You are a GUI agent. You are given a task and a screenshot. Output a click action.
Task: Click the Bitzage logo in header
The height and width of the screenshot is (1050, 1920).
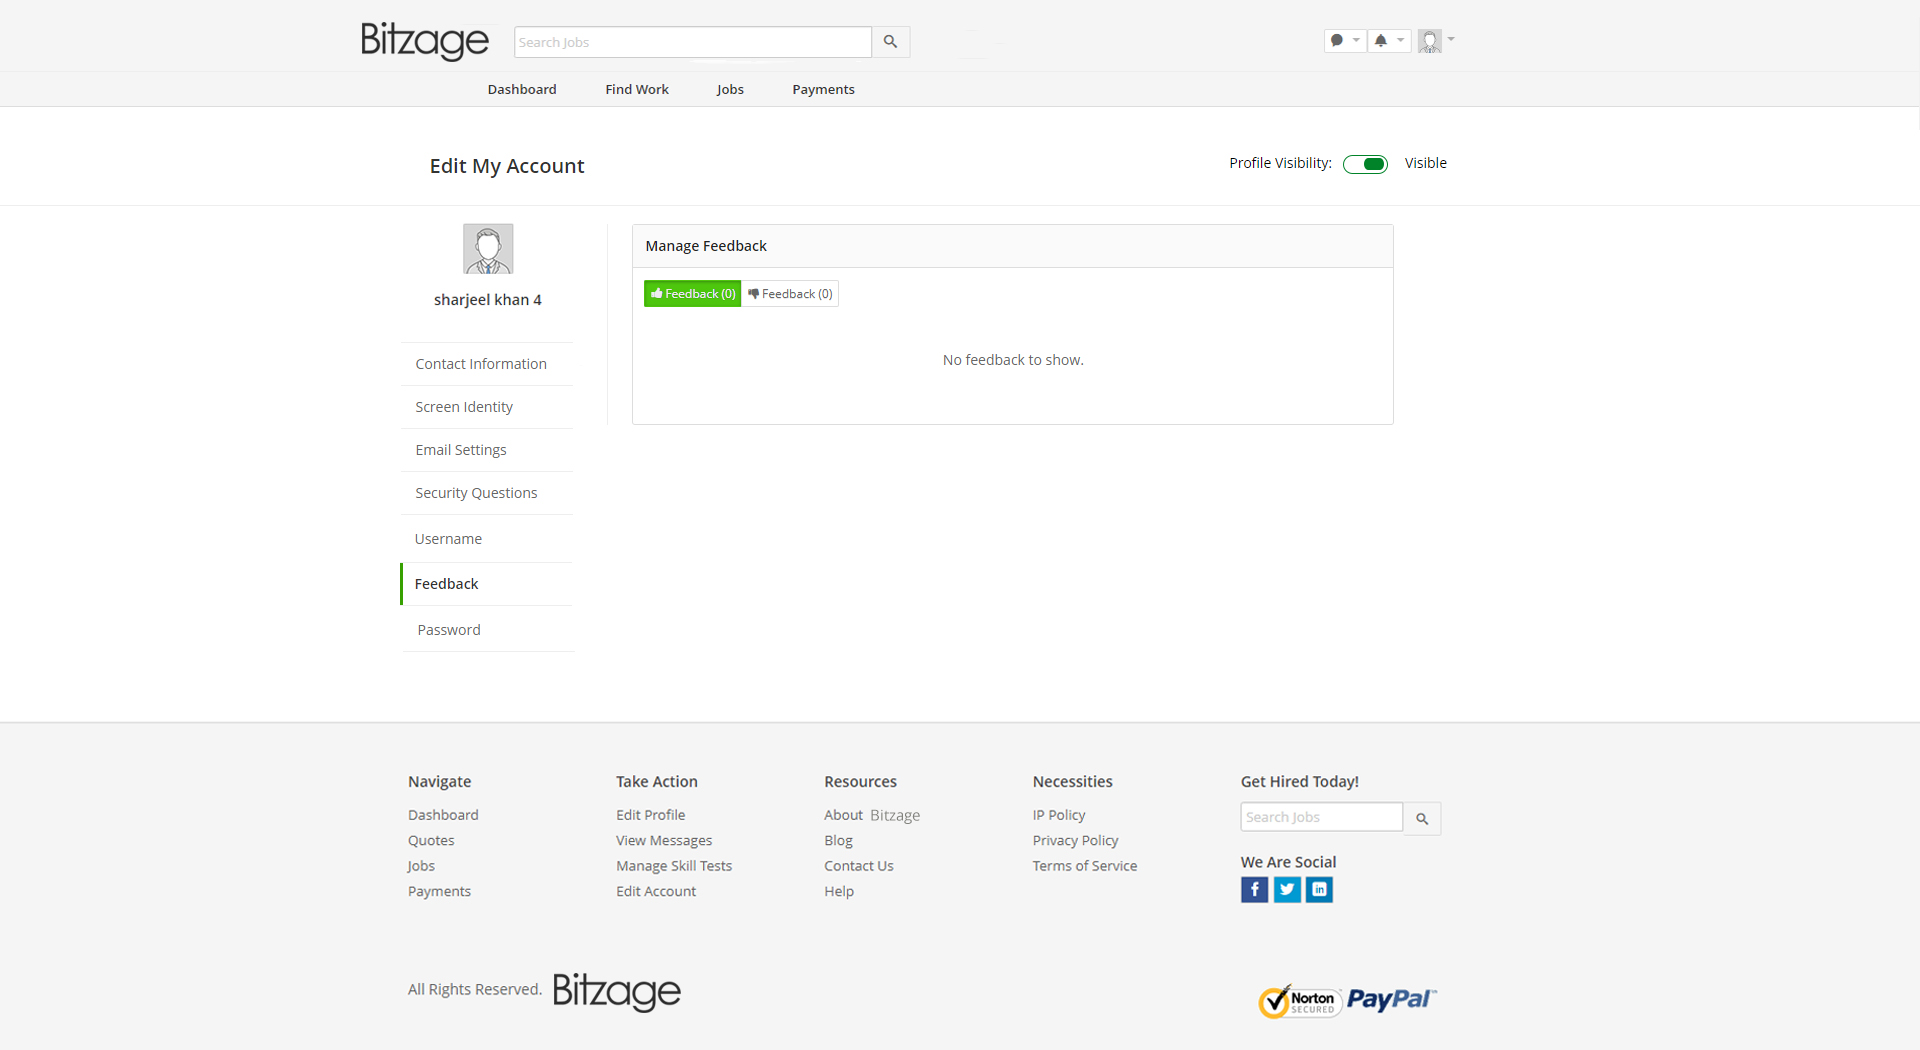click(424, 41)
